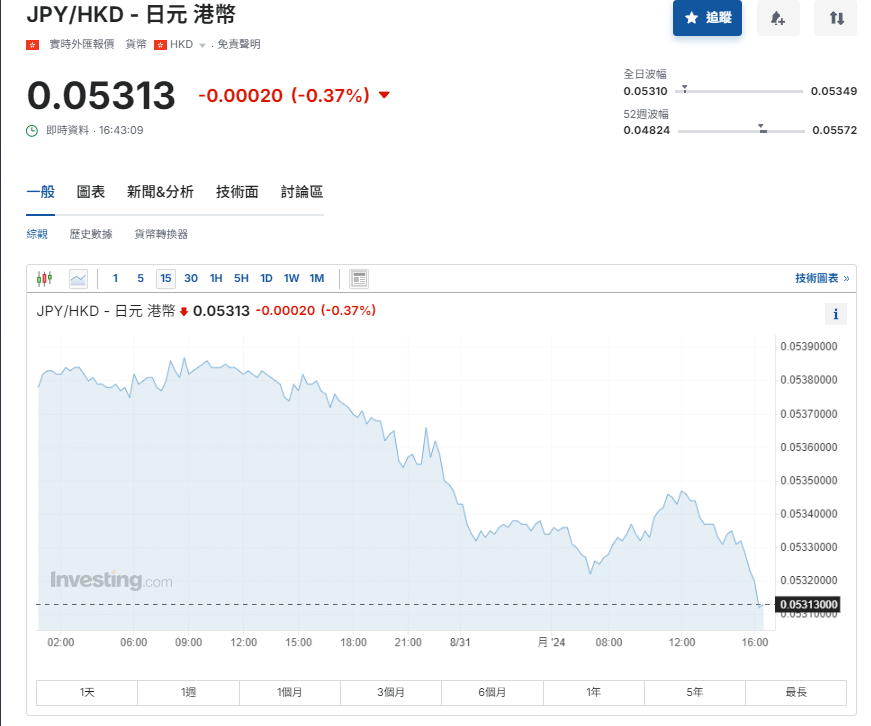Screen dimensions: 871x726
Task: Click the 52-week range slider marker
Action: [762, 128]
